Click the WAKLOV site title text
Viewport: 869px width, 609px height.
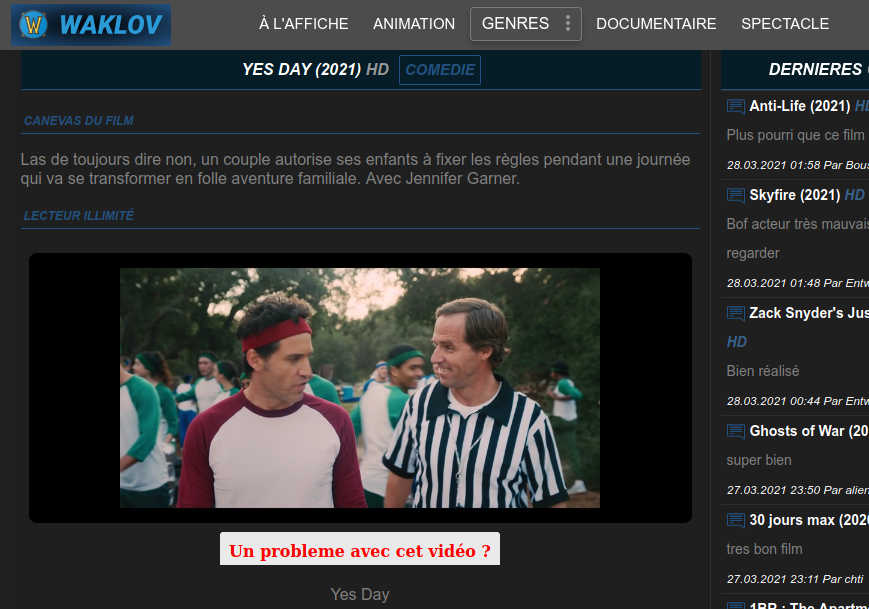point(110,25)
